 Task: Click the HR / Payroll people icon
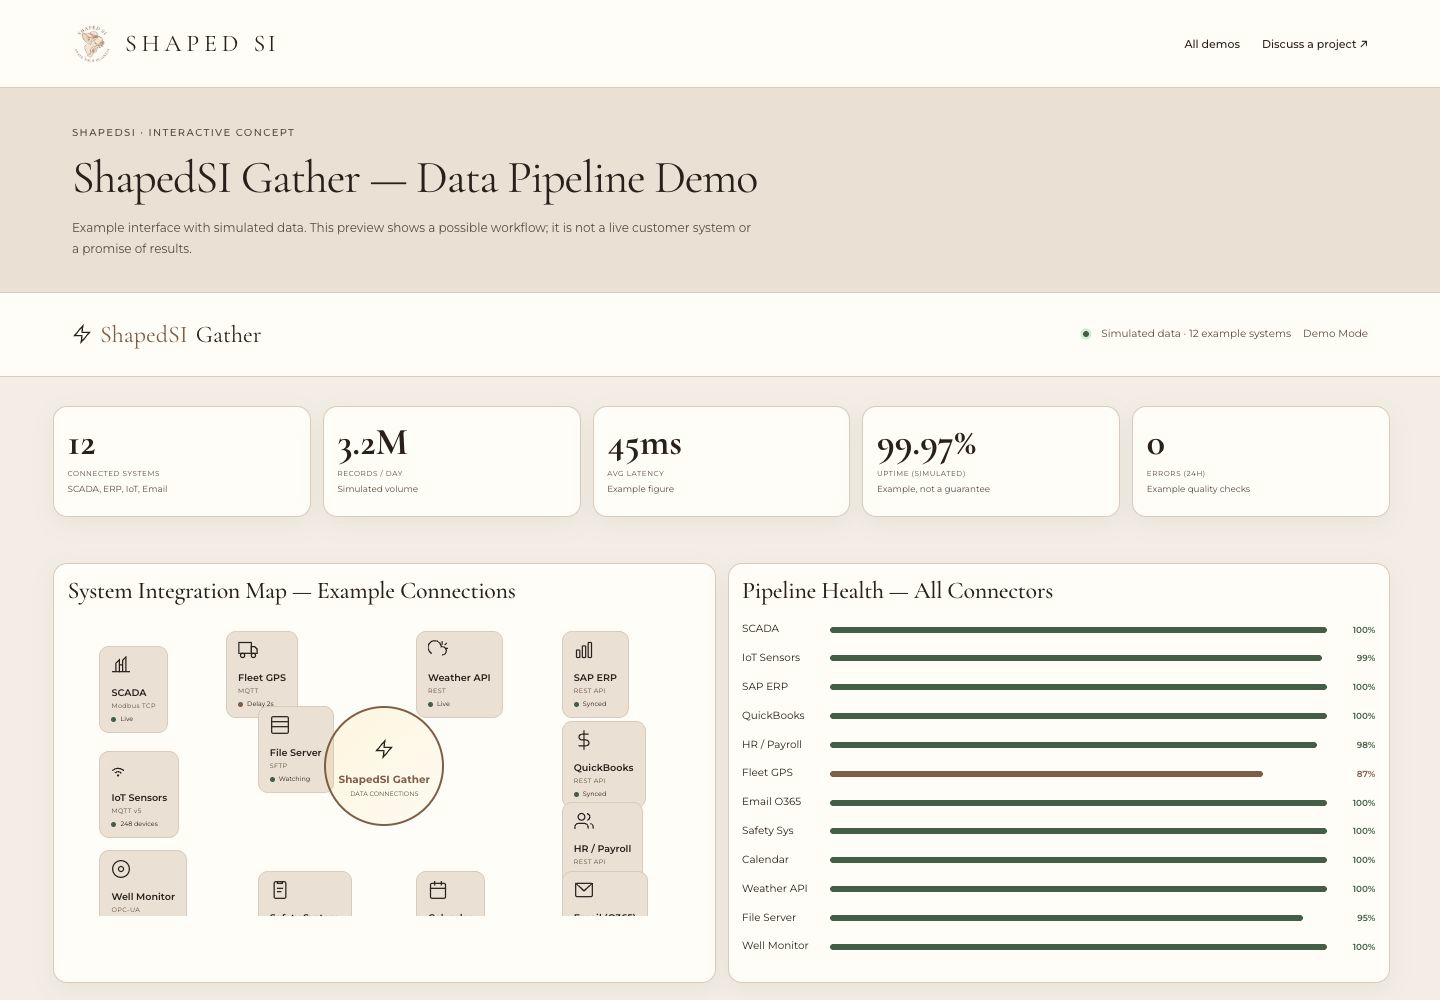pos(584,821)
